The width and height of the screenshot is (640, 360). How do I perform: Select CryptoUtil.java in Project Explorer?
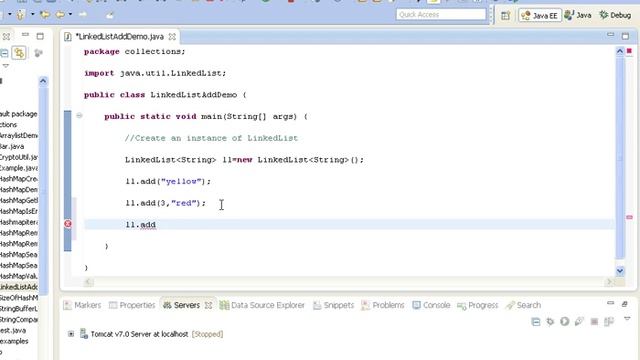coord(19,157)
